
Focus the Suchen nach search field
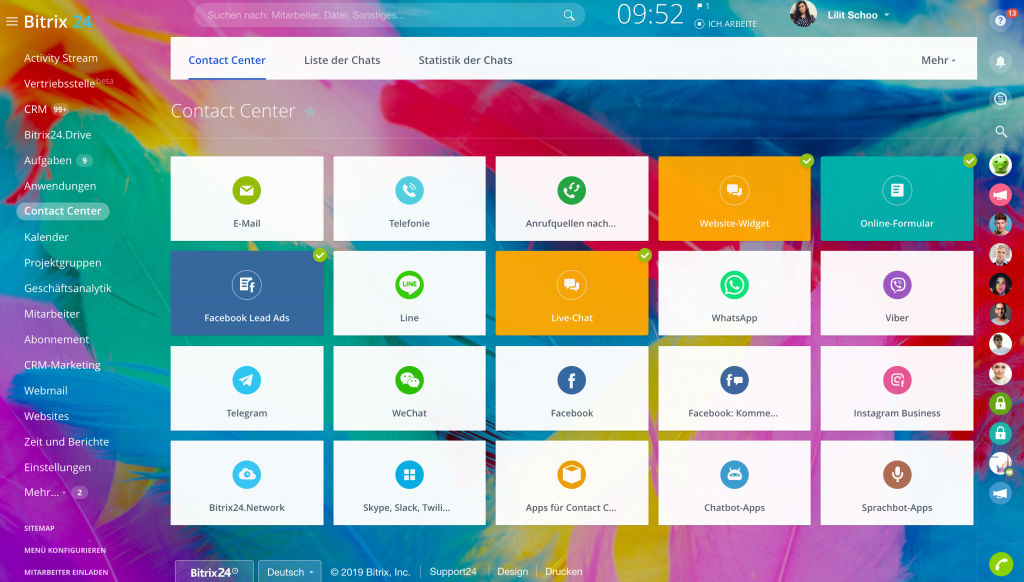click(389, 15)
